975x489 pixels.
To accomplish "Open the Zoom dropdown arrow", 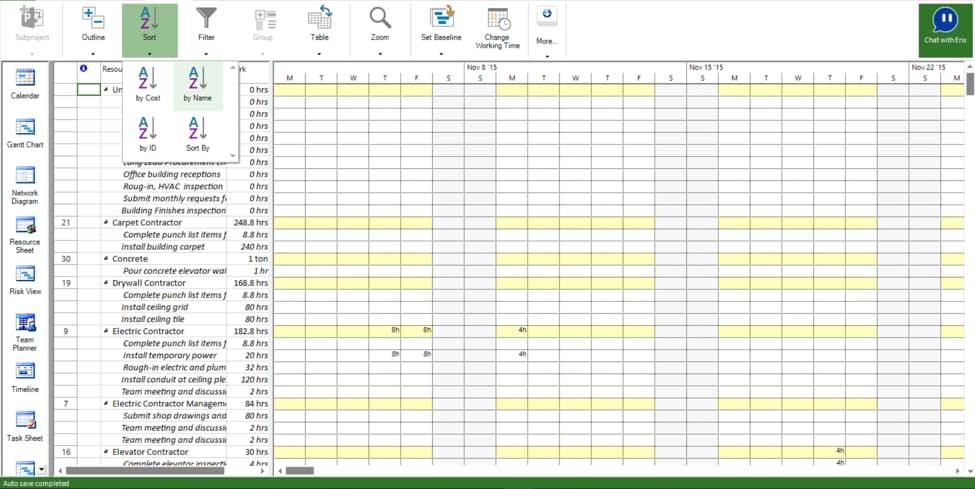I will tap(380, 55).
